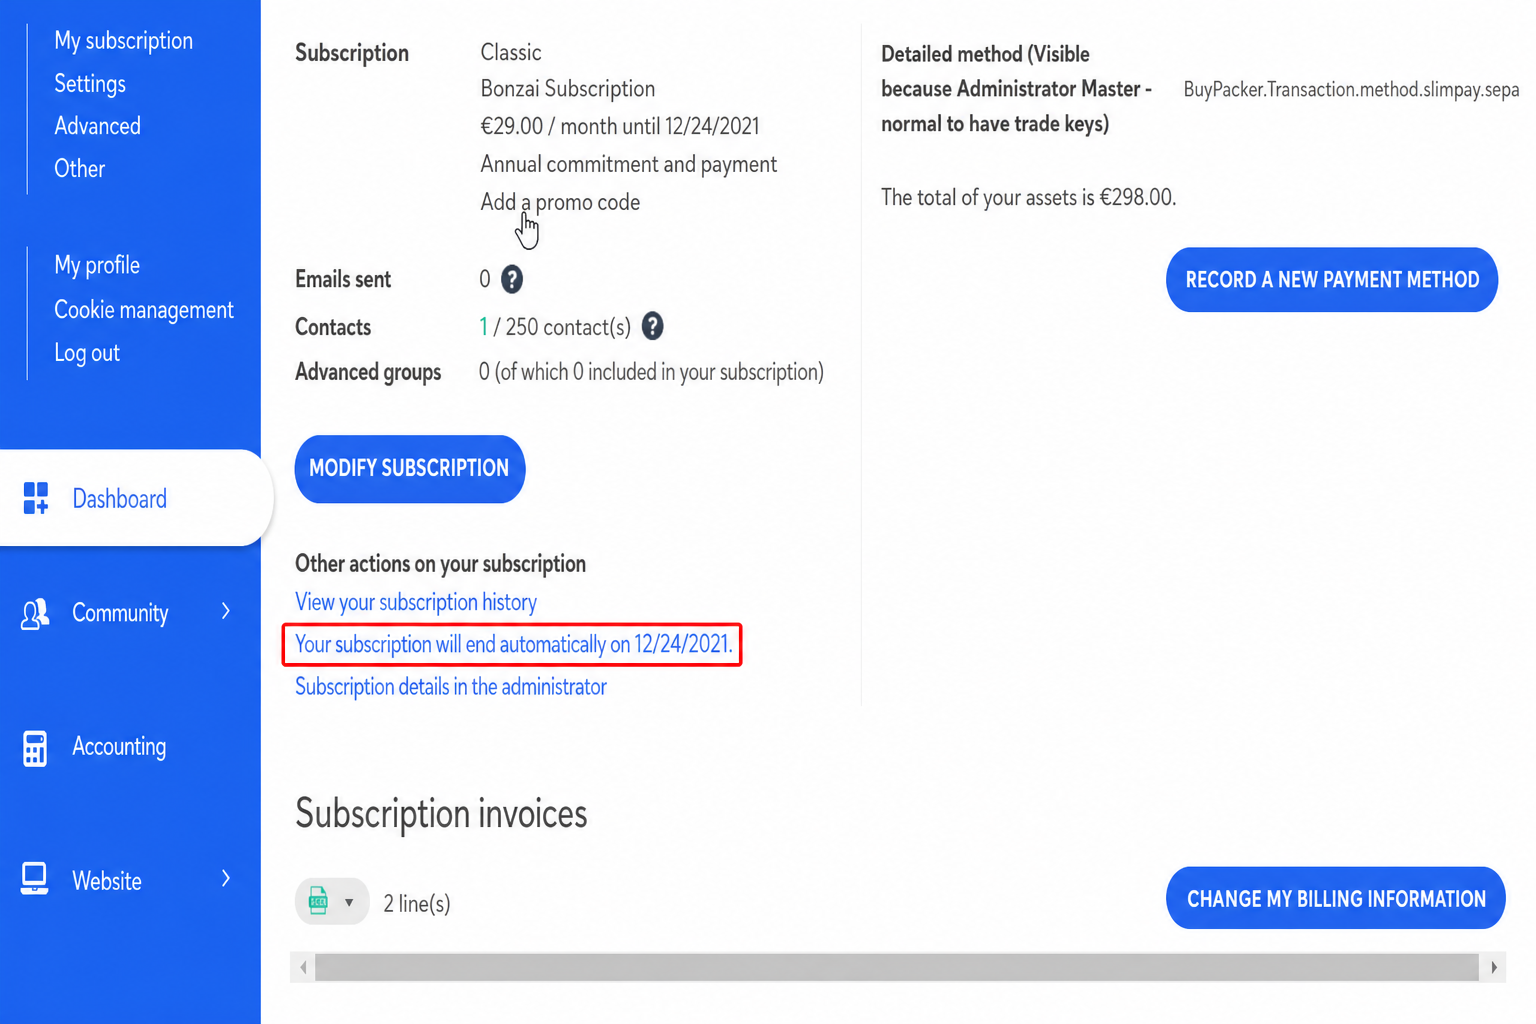
Task: Select the Advanced menu entry
Action: pyautogui.click(x=97, y=126)
